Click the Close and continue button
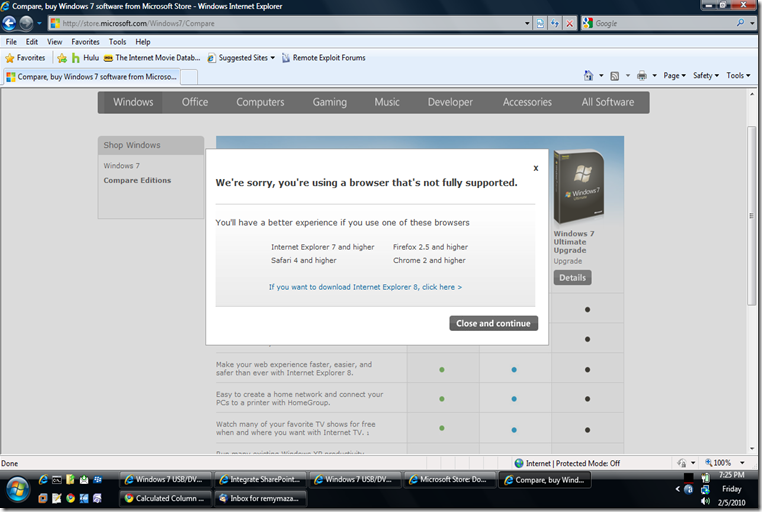The image size is (762, 512). (x=493, y=324)
